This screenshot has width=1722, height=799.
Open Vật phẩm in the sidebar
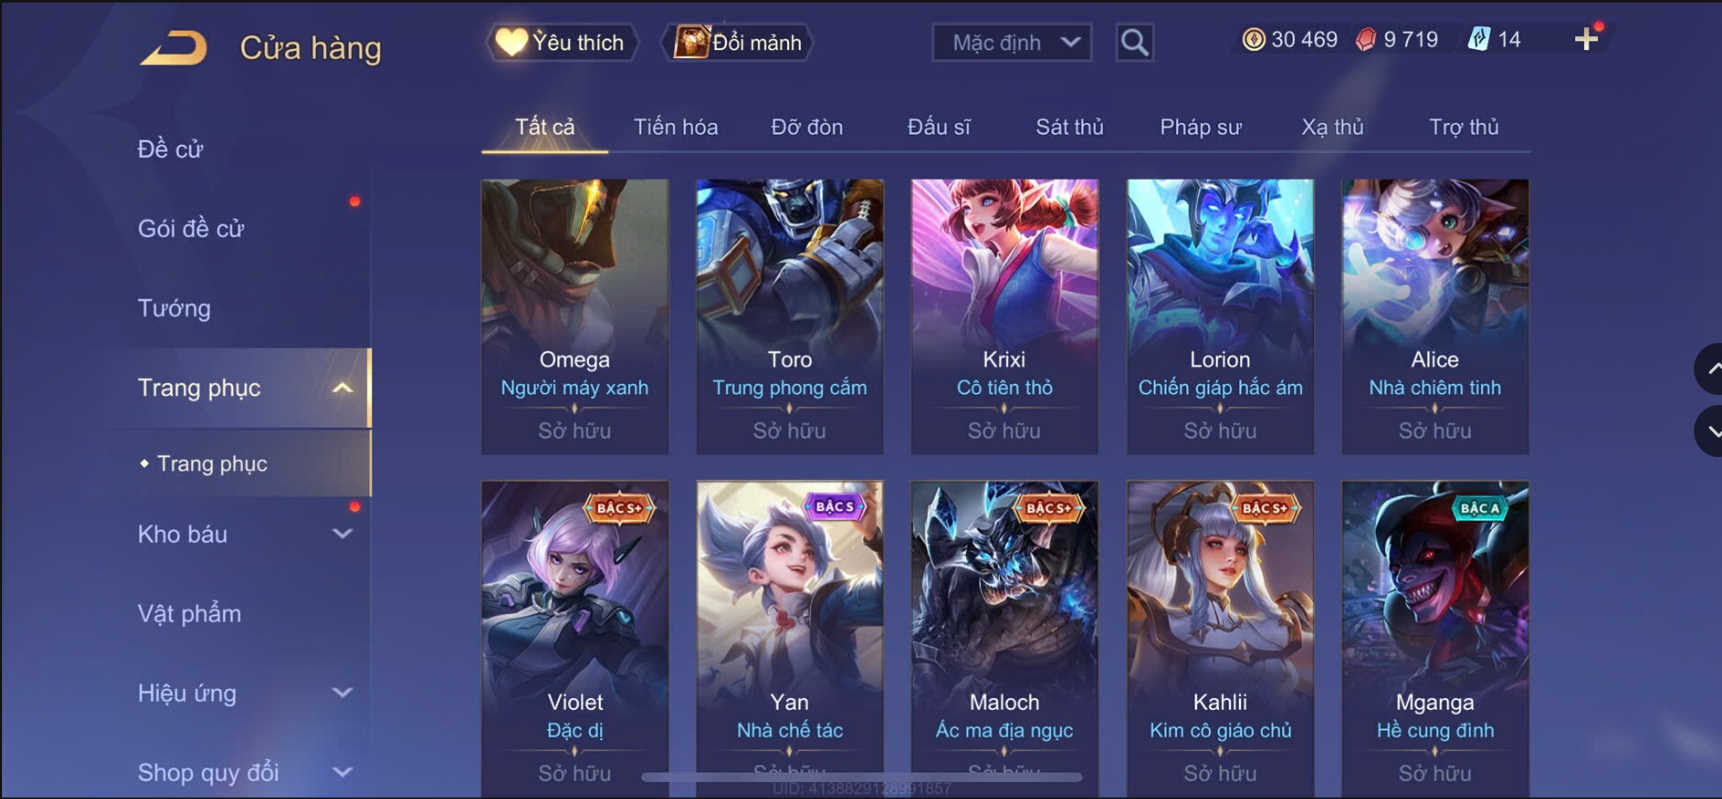(189, 613)
